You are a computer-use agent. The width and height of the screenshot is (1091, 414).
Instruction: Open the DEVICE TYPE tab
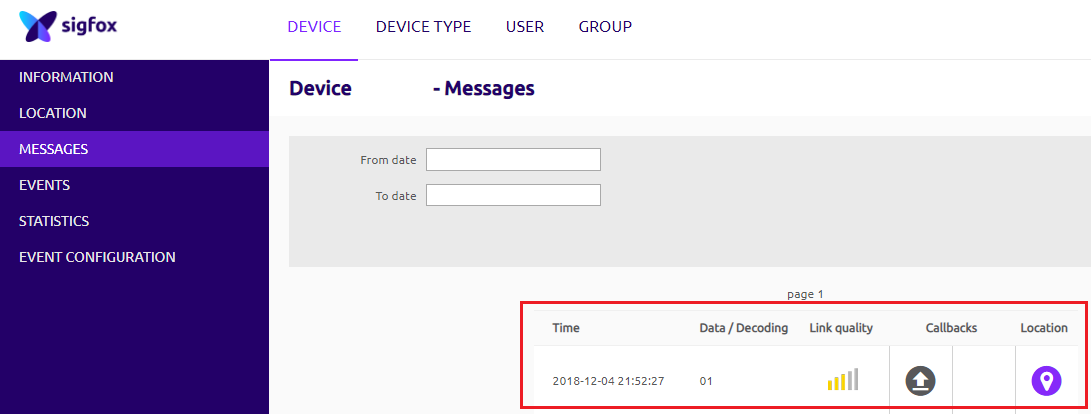(x=423, y=27)
